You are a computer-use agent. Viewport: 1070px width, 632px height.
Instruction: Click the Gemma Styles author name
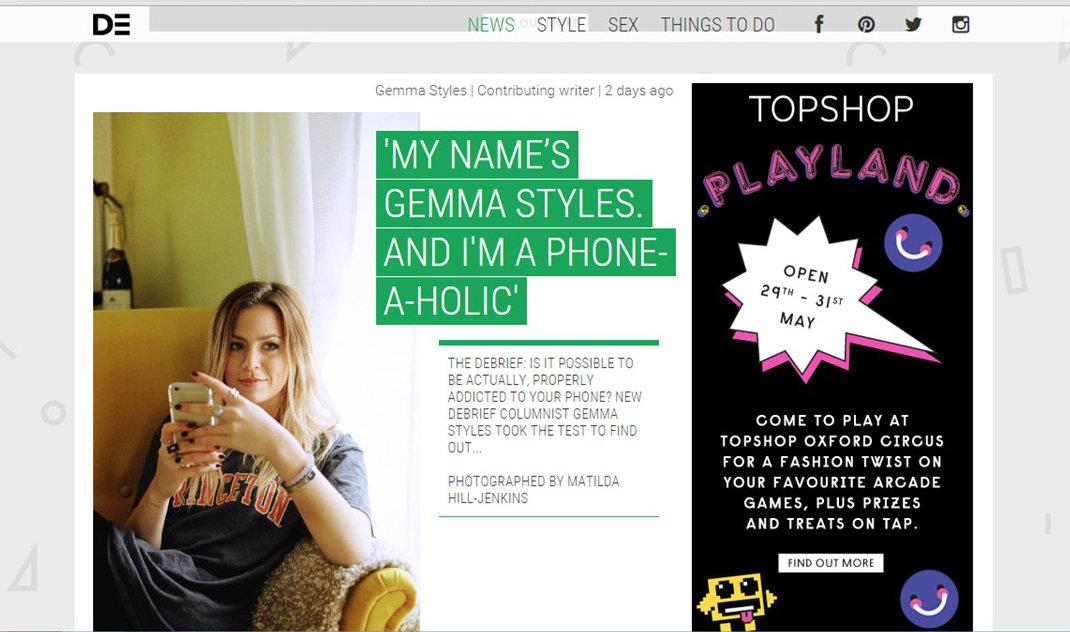coord(420,90)
